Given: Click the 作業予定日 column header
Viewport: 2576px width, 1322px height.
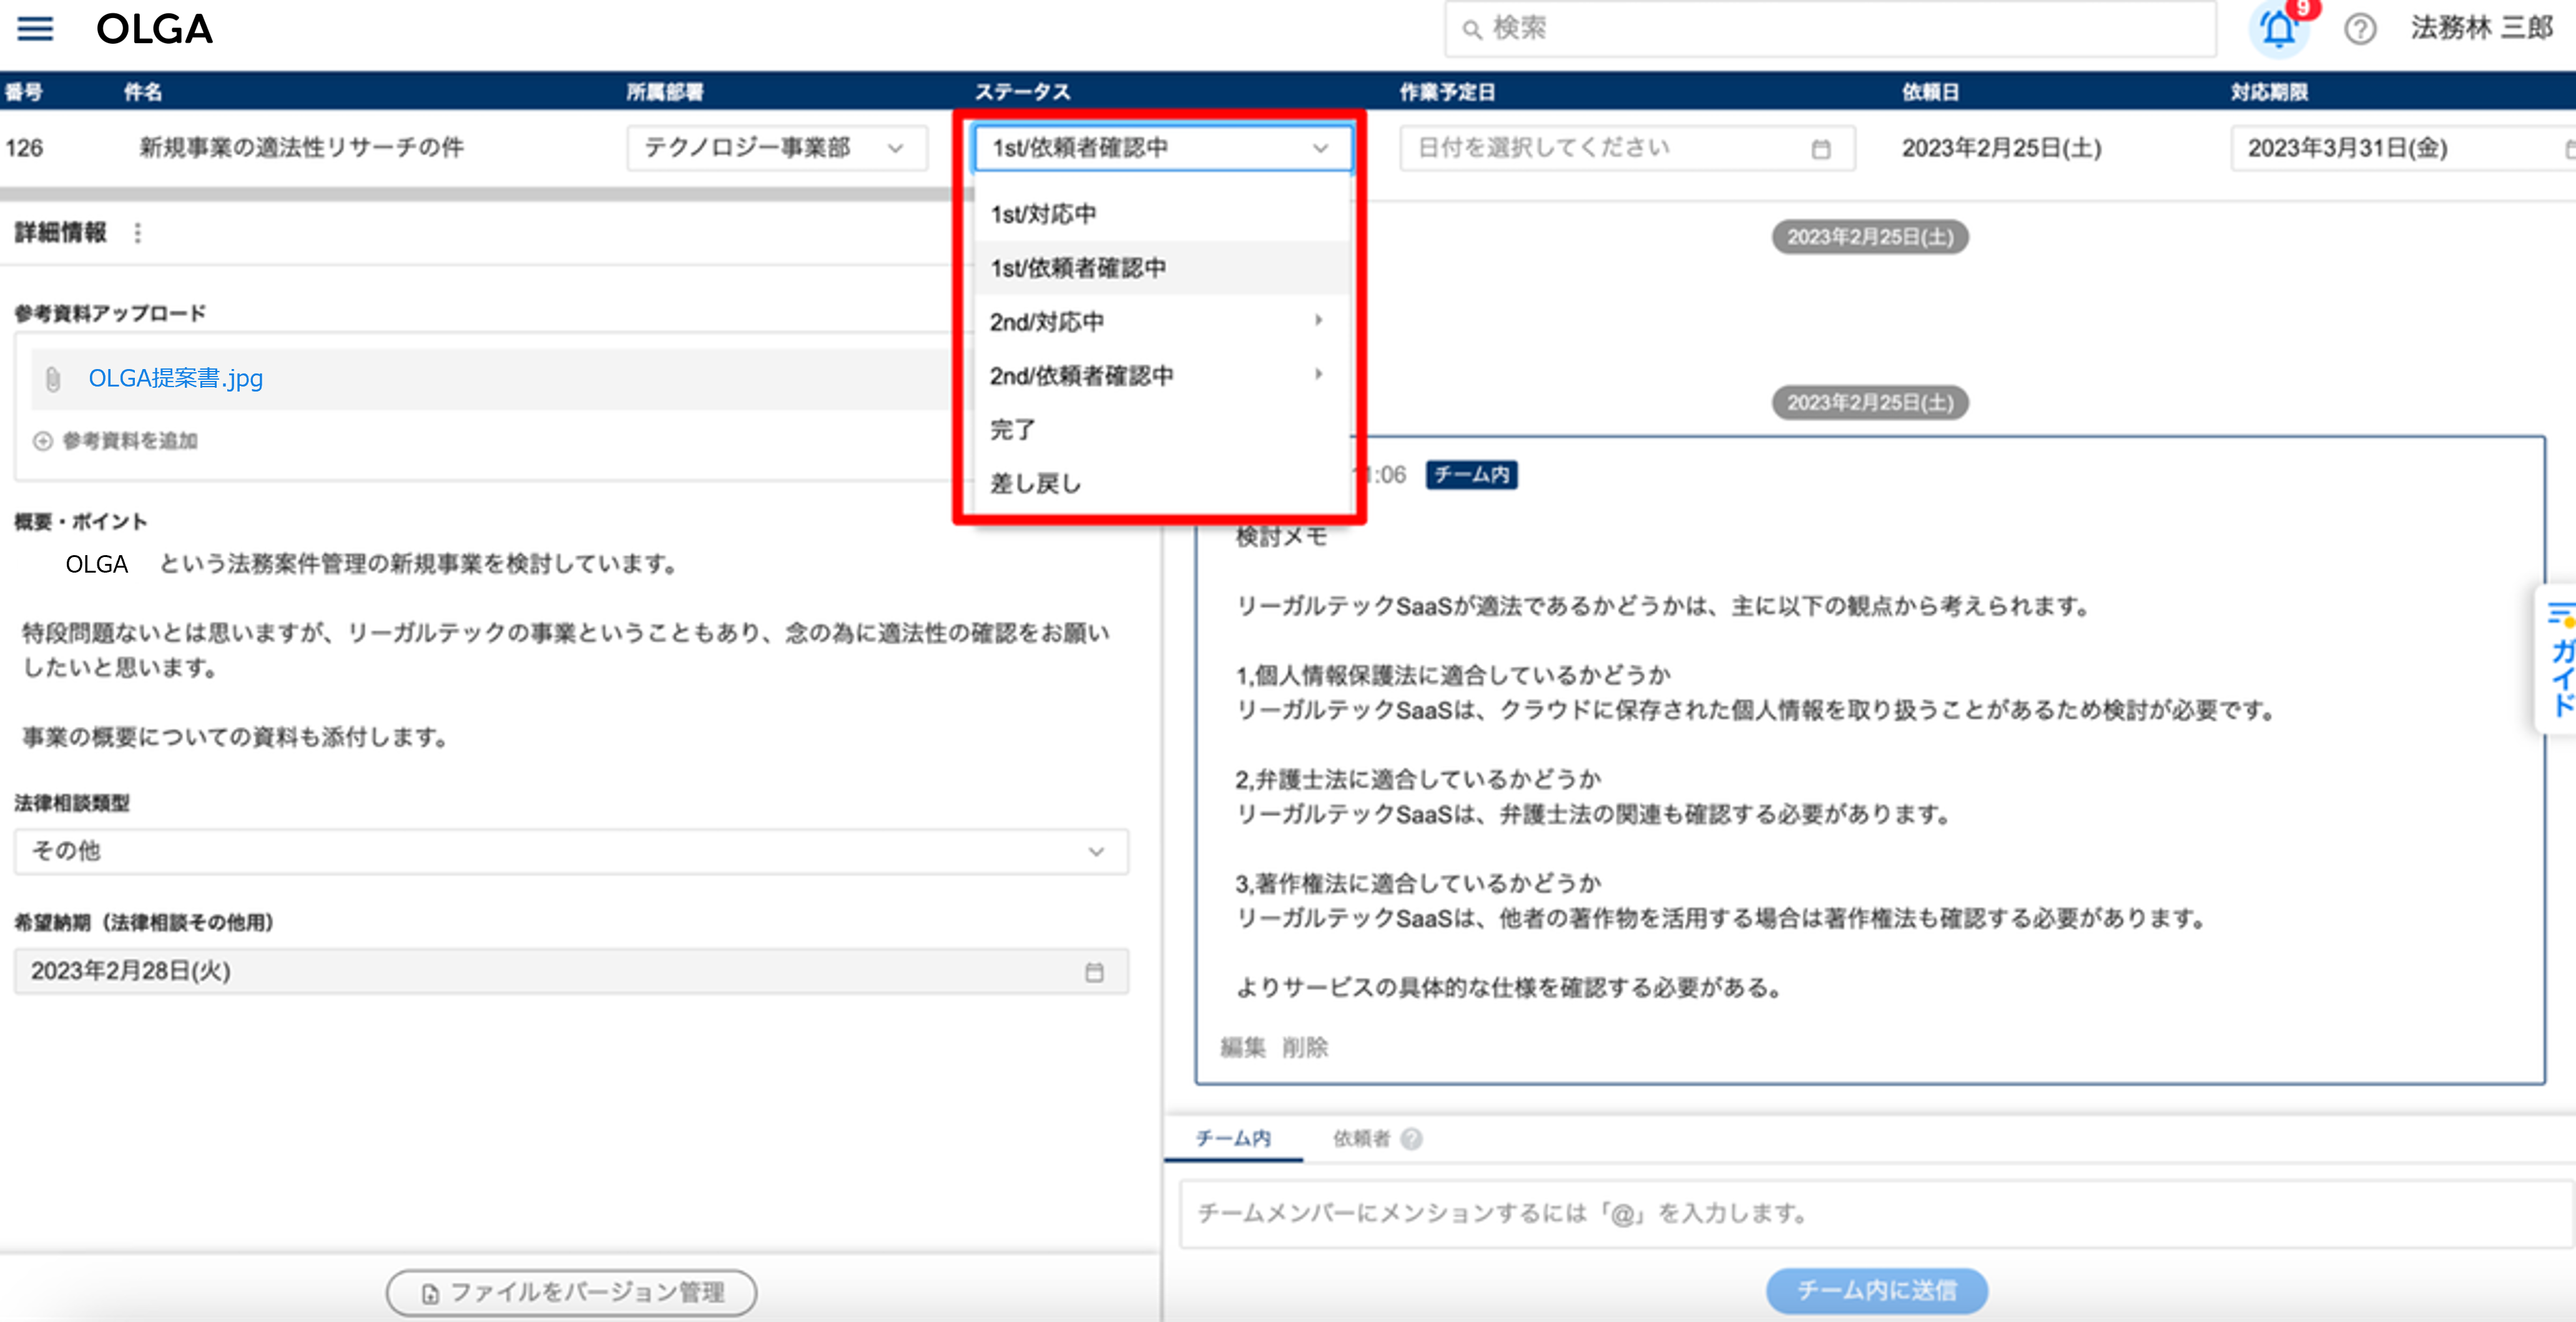Looking at the screenshot, I should pyautogui.click(x=1447, y=93).
